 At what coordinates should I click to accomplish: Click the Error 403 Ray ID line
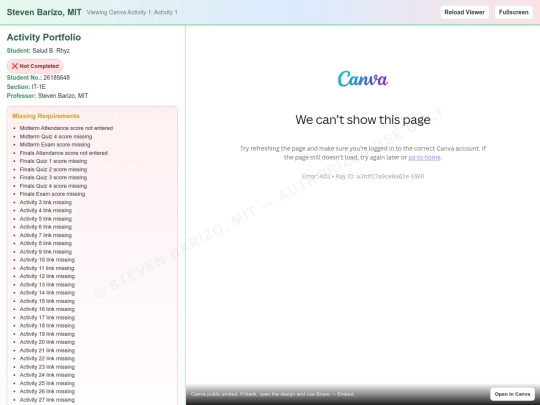[x=363, y=176]
